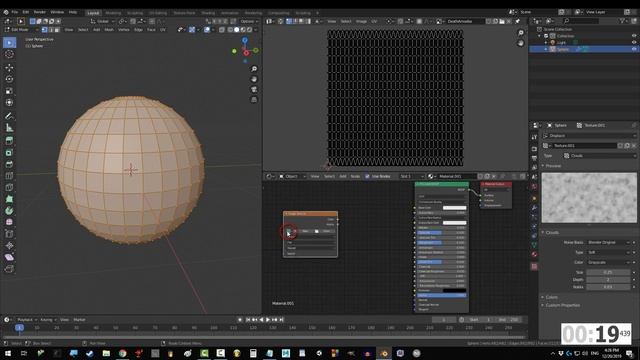Image resolution: width=640 pixels, height=360 pixels.
Task: Open the File menu
Action: coord(15,12)
